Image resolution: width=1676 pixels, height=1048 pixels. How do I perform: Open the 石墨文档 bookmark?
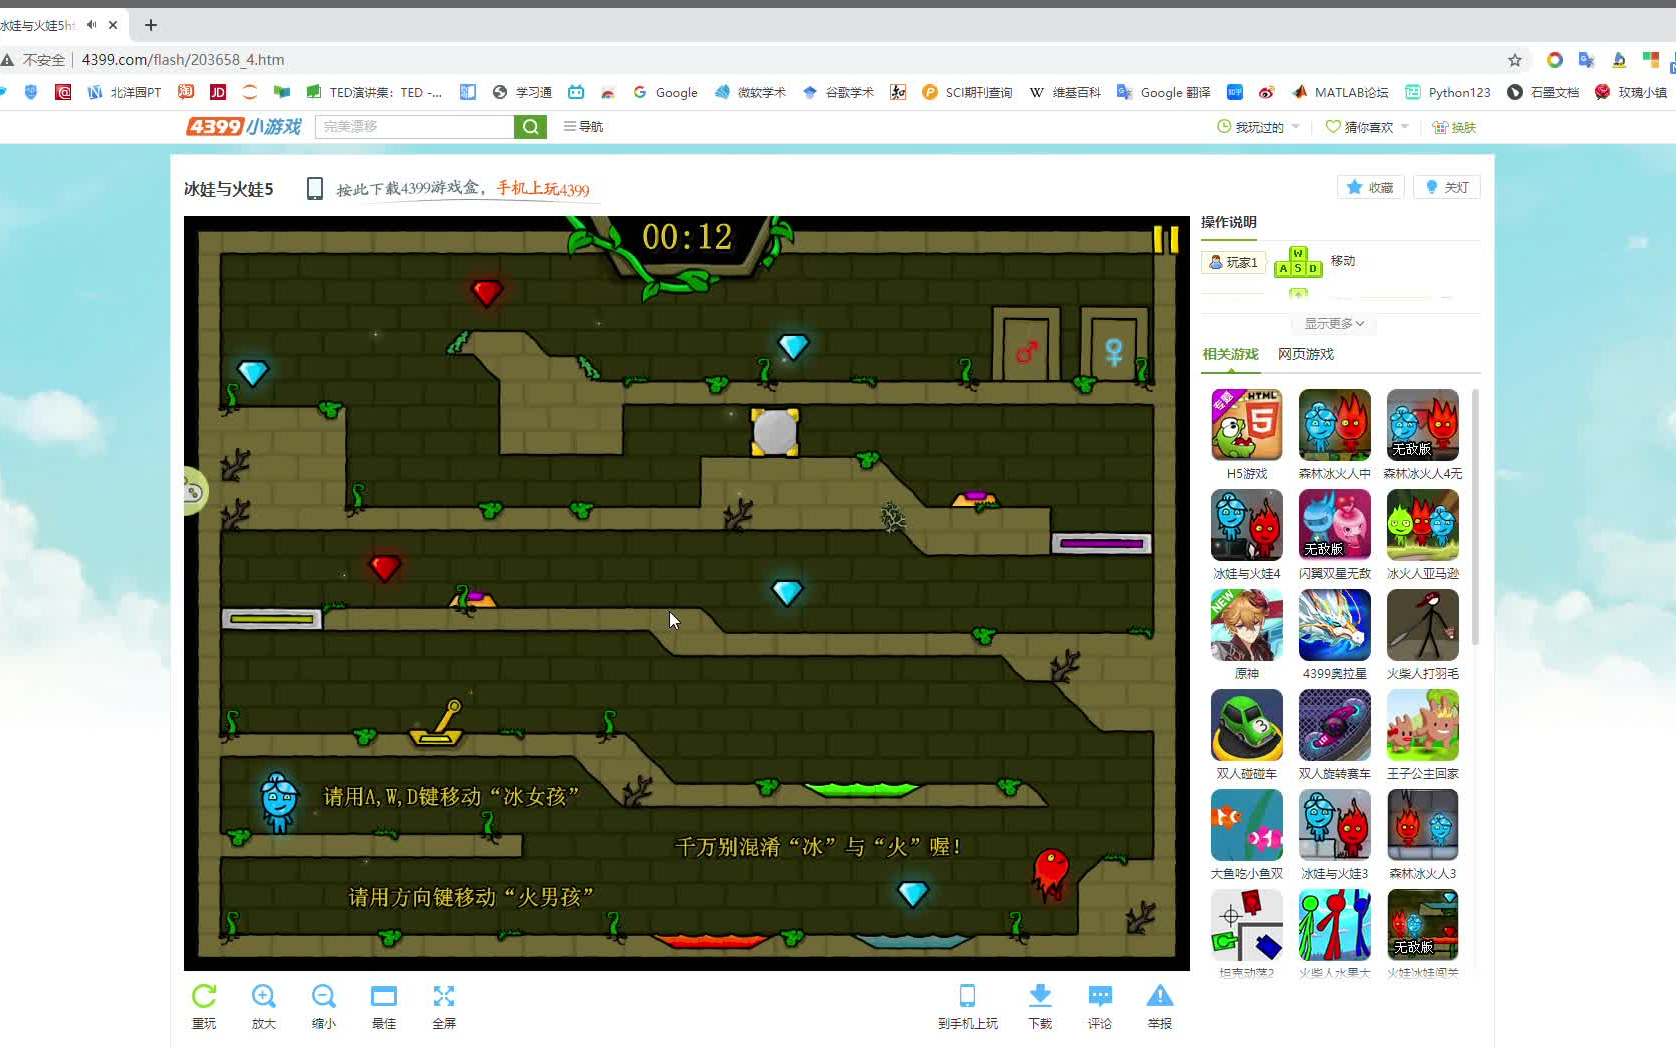click(1543, 92)
